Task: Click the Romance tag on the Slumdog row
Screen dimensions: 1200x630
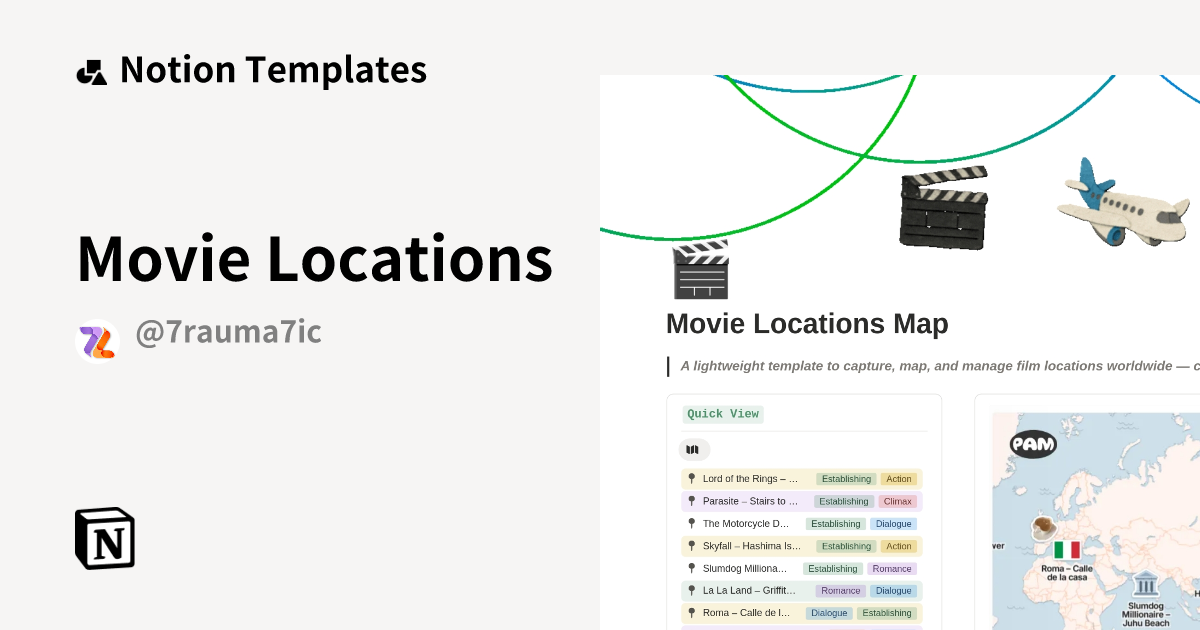Action: point(890,568)
